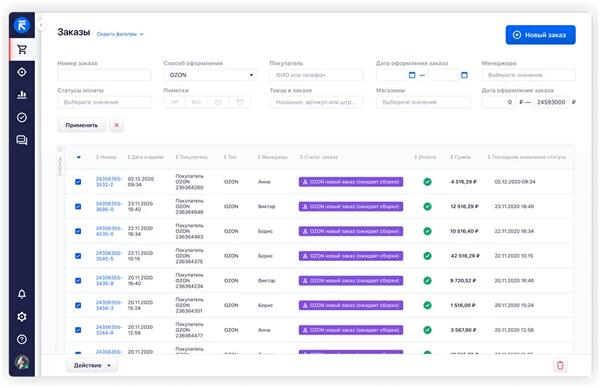Click the maximum amount field 24593000

551,102
